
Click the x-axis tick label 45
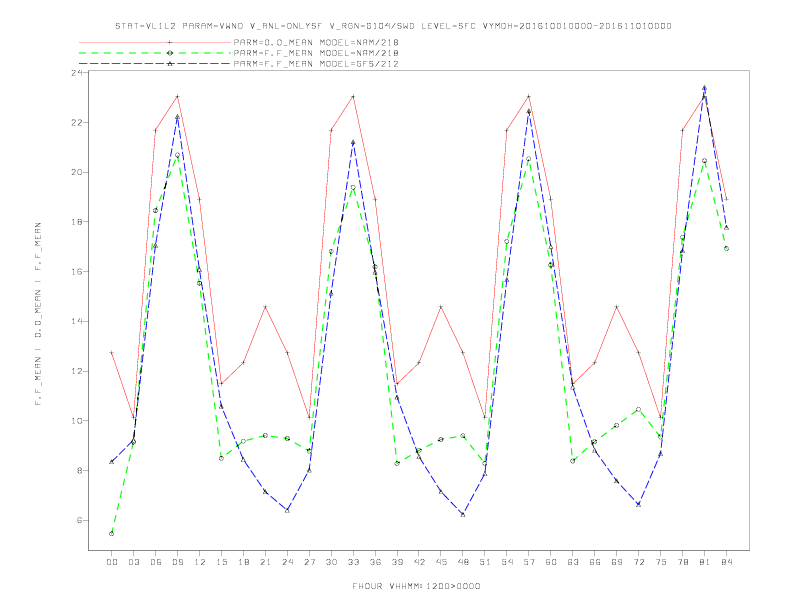[x=441, y=562]
